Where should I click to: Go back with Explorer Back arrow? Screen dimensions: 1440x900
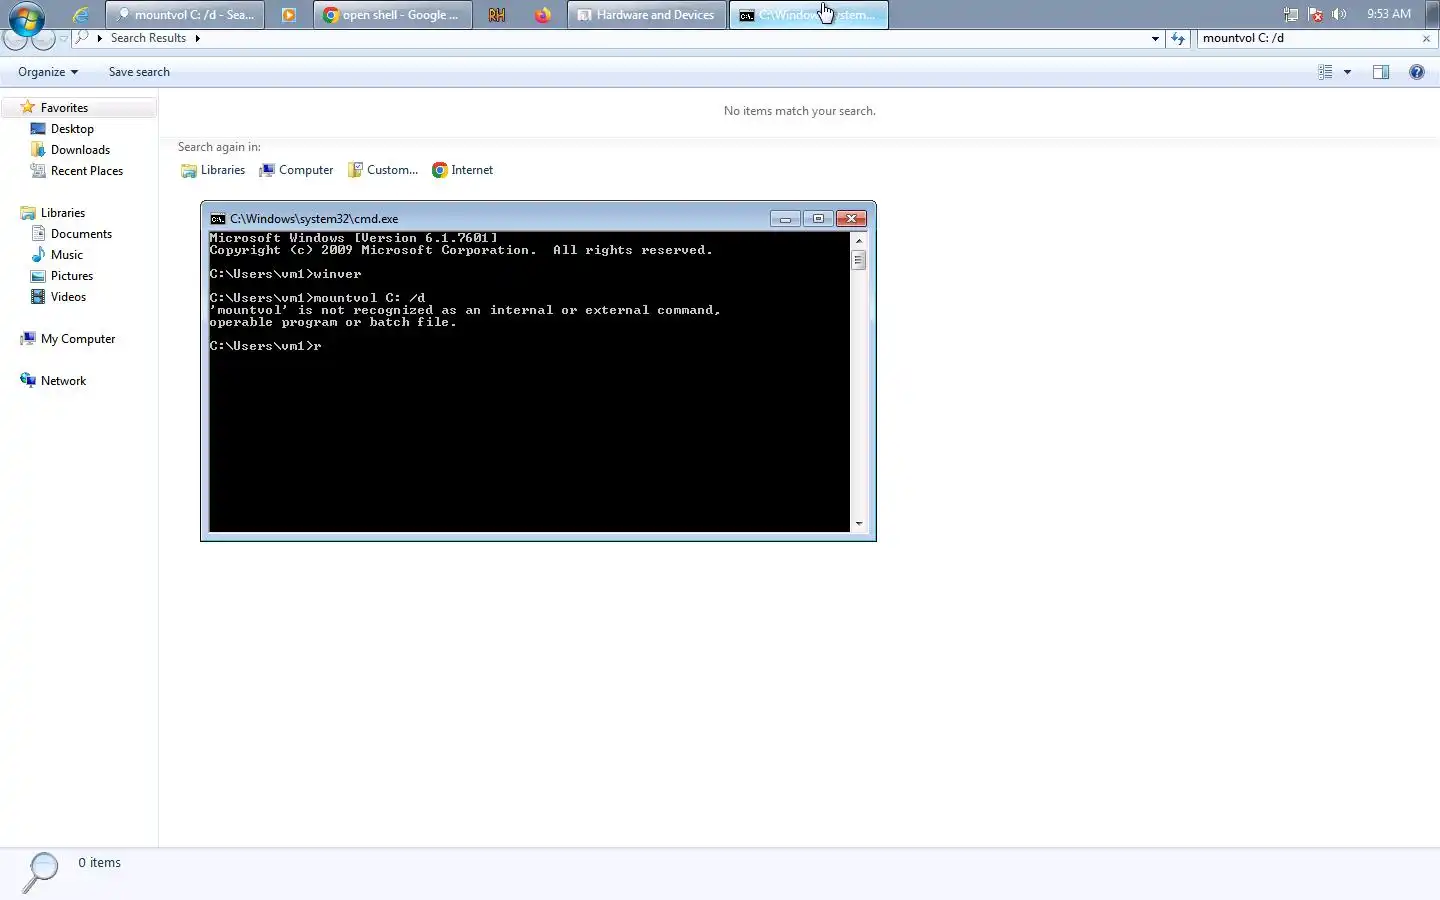point(15,38)
